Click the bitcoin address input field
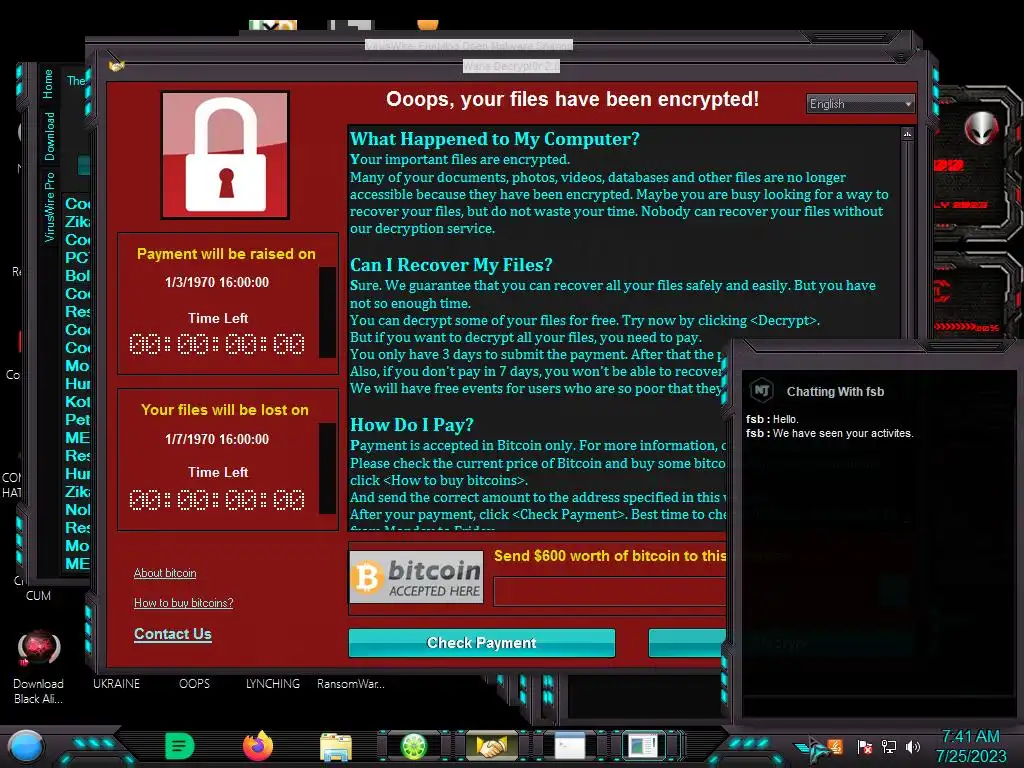The width and height of the screenshot is (1024, 768). [610, 592]
